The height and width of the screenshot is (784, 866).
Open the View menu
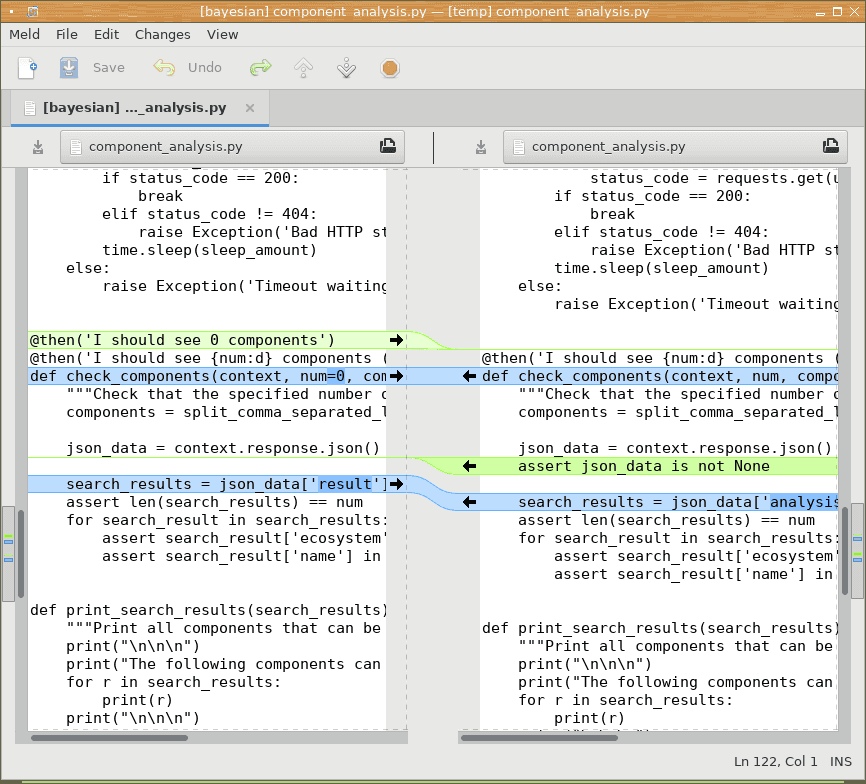coord(222,34)
